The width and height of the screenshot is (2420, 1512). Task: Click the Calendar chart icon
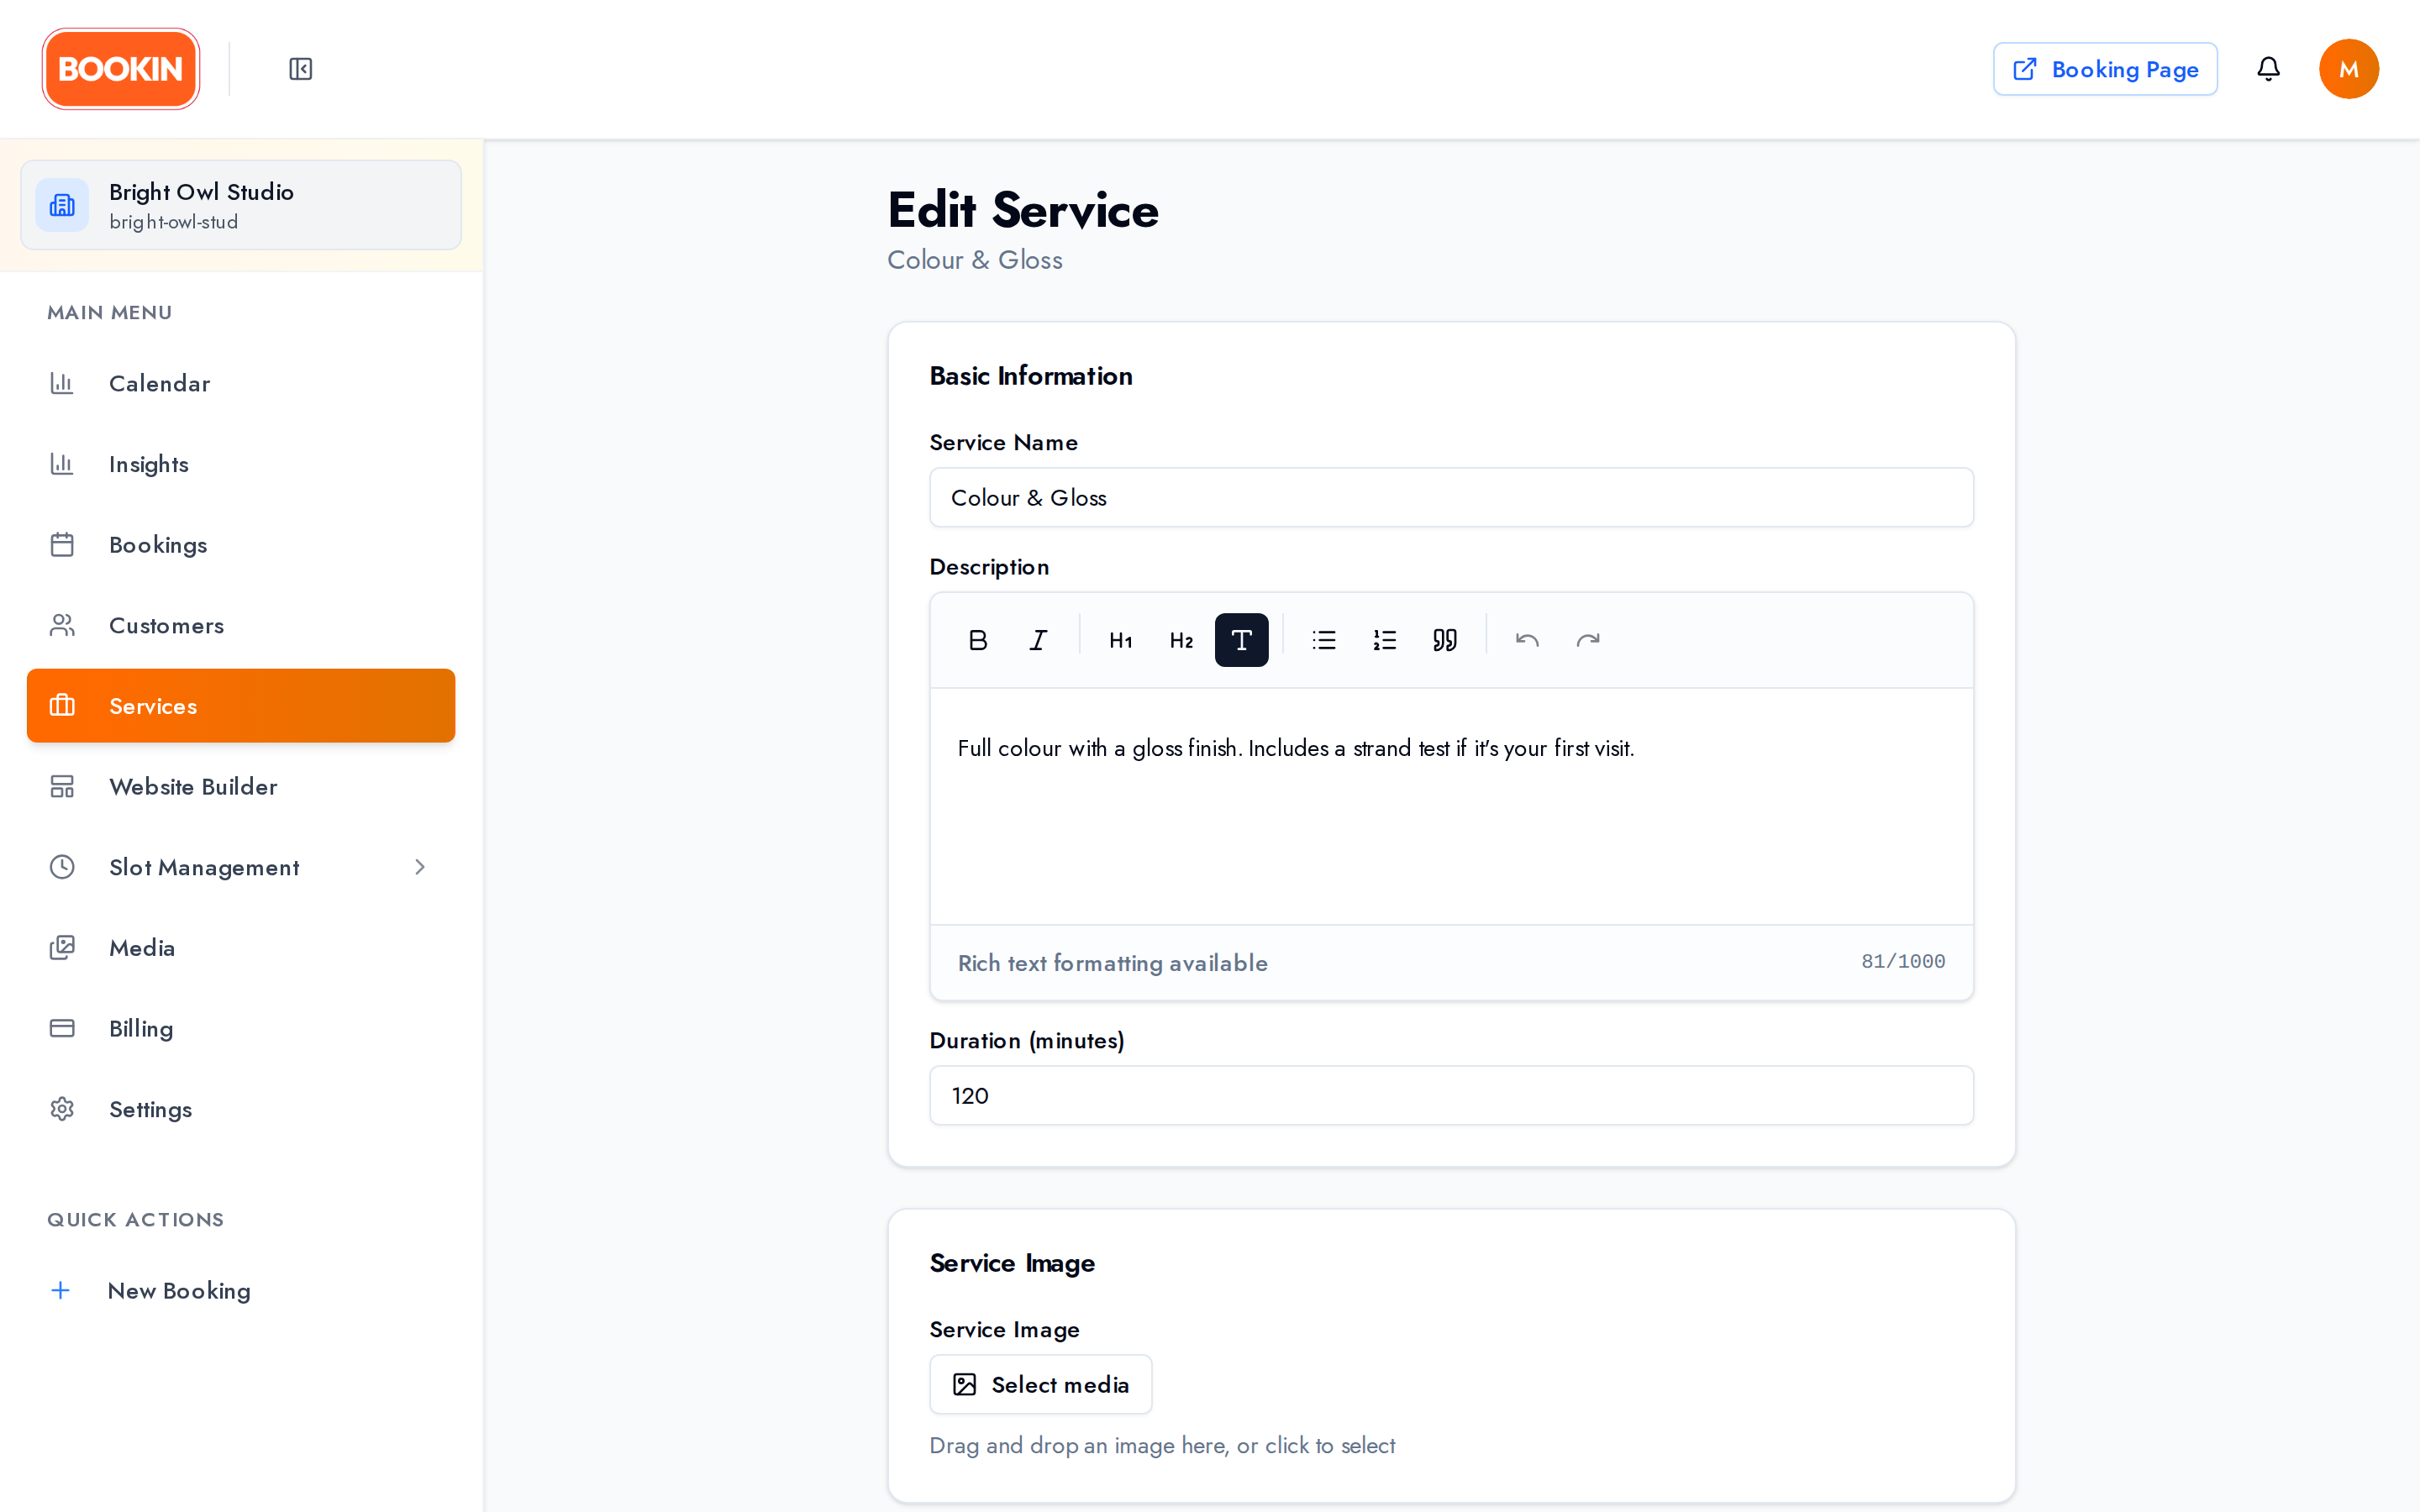(62, 383)
